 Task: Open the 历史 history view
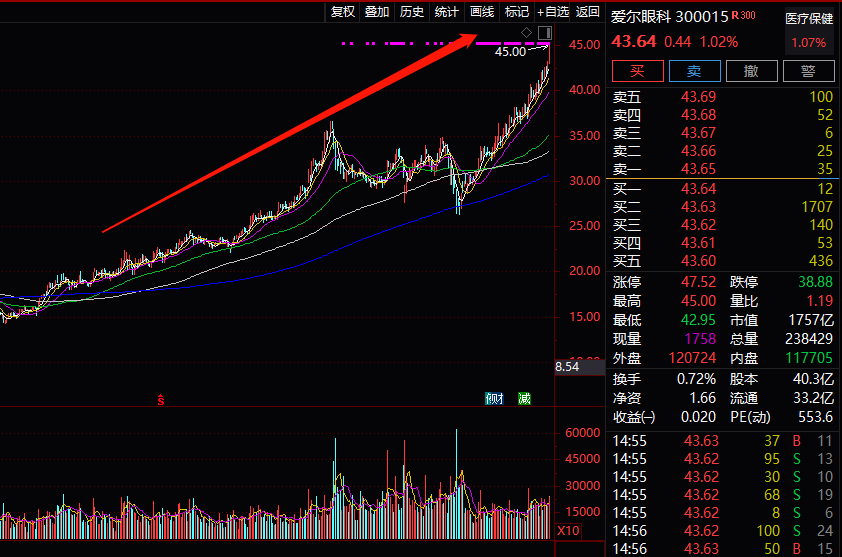click(x=412, y=12)
